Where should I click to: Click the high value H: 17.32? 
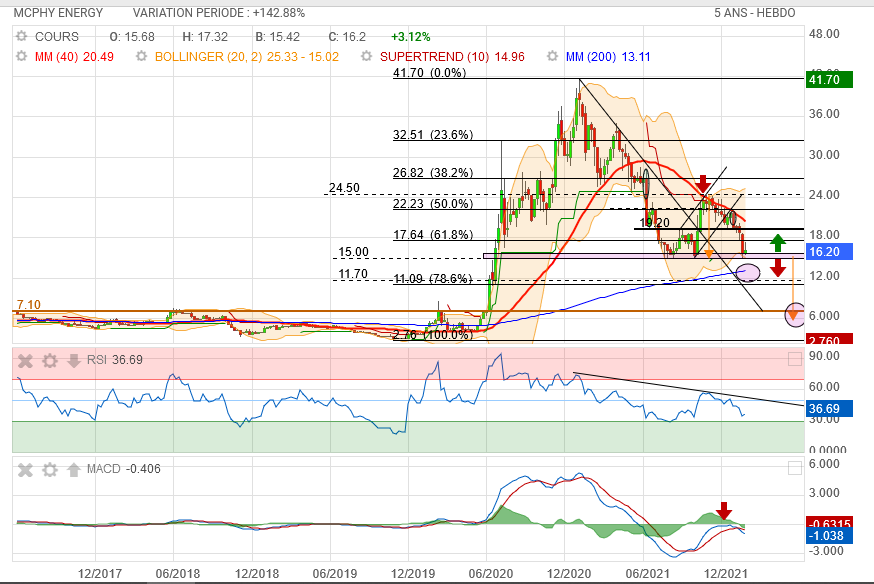click(205, 37)
